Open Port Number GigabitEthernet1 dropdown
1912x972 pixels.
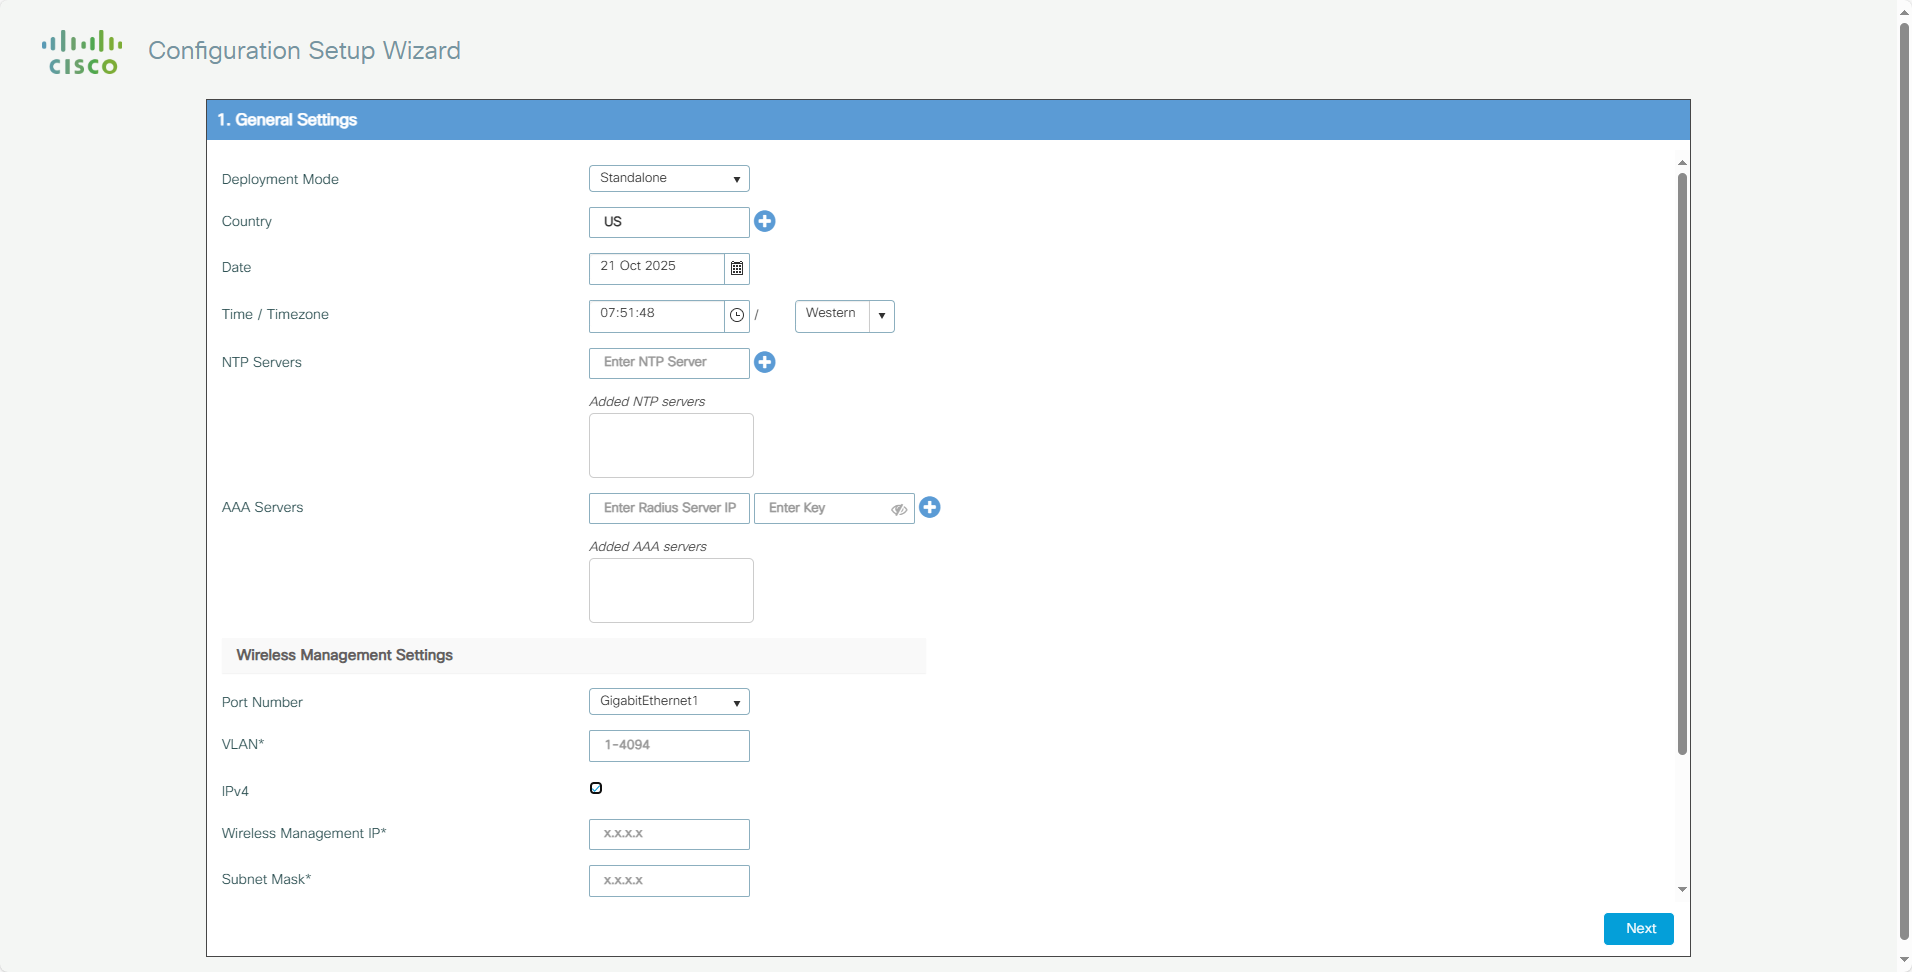669,701
